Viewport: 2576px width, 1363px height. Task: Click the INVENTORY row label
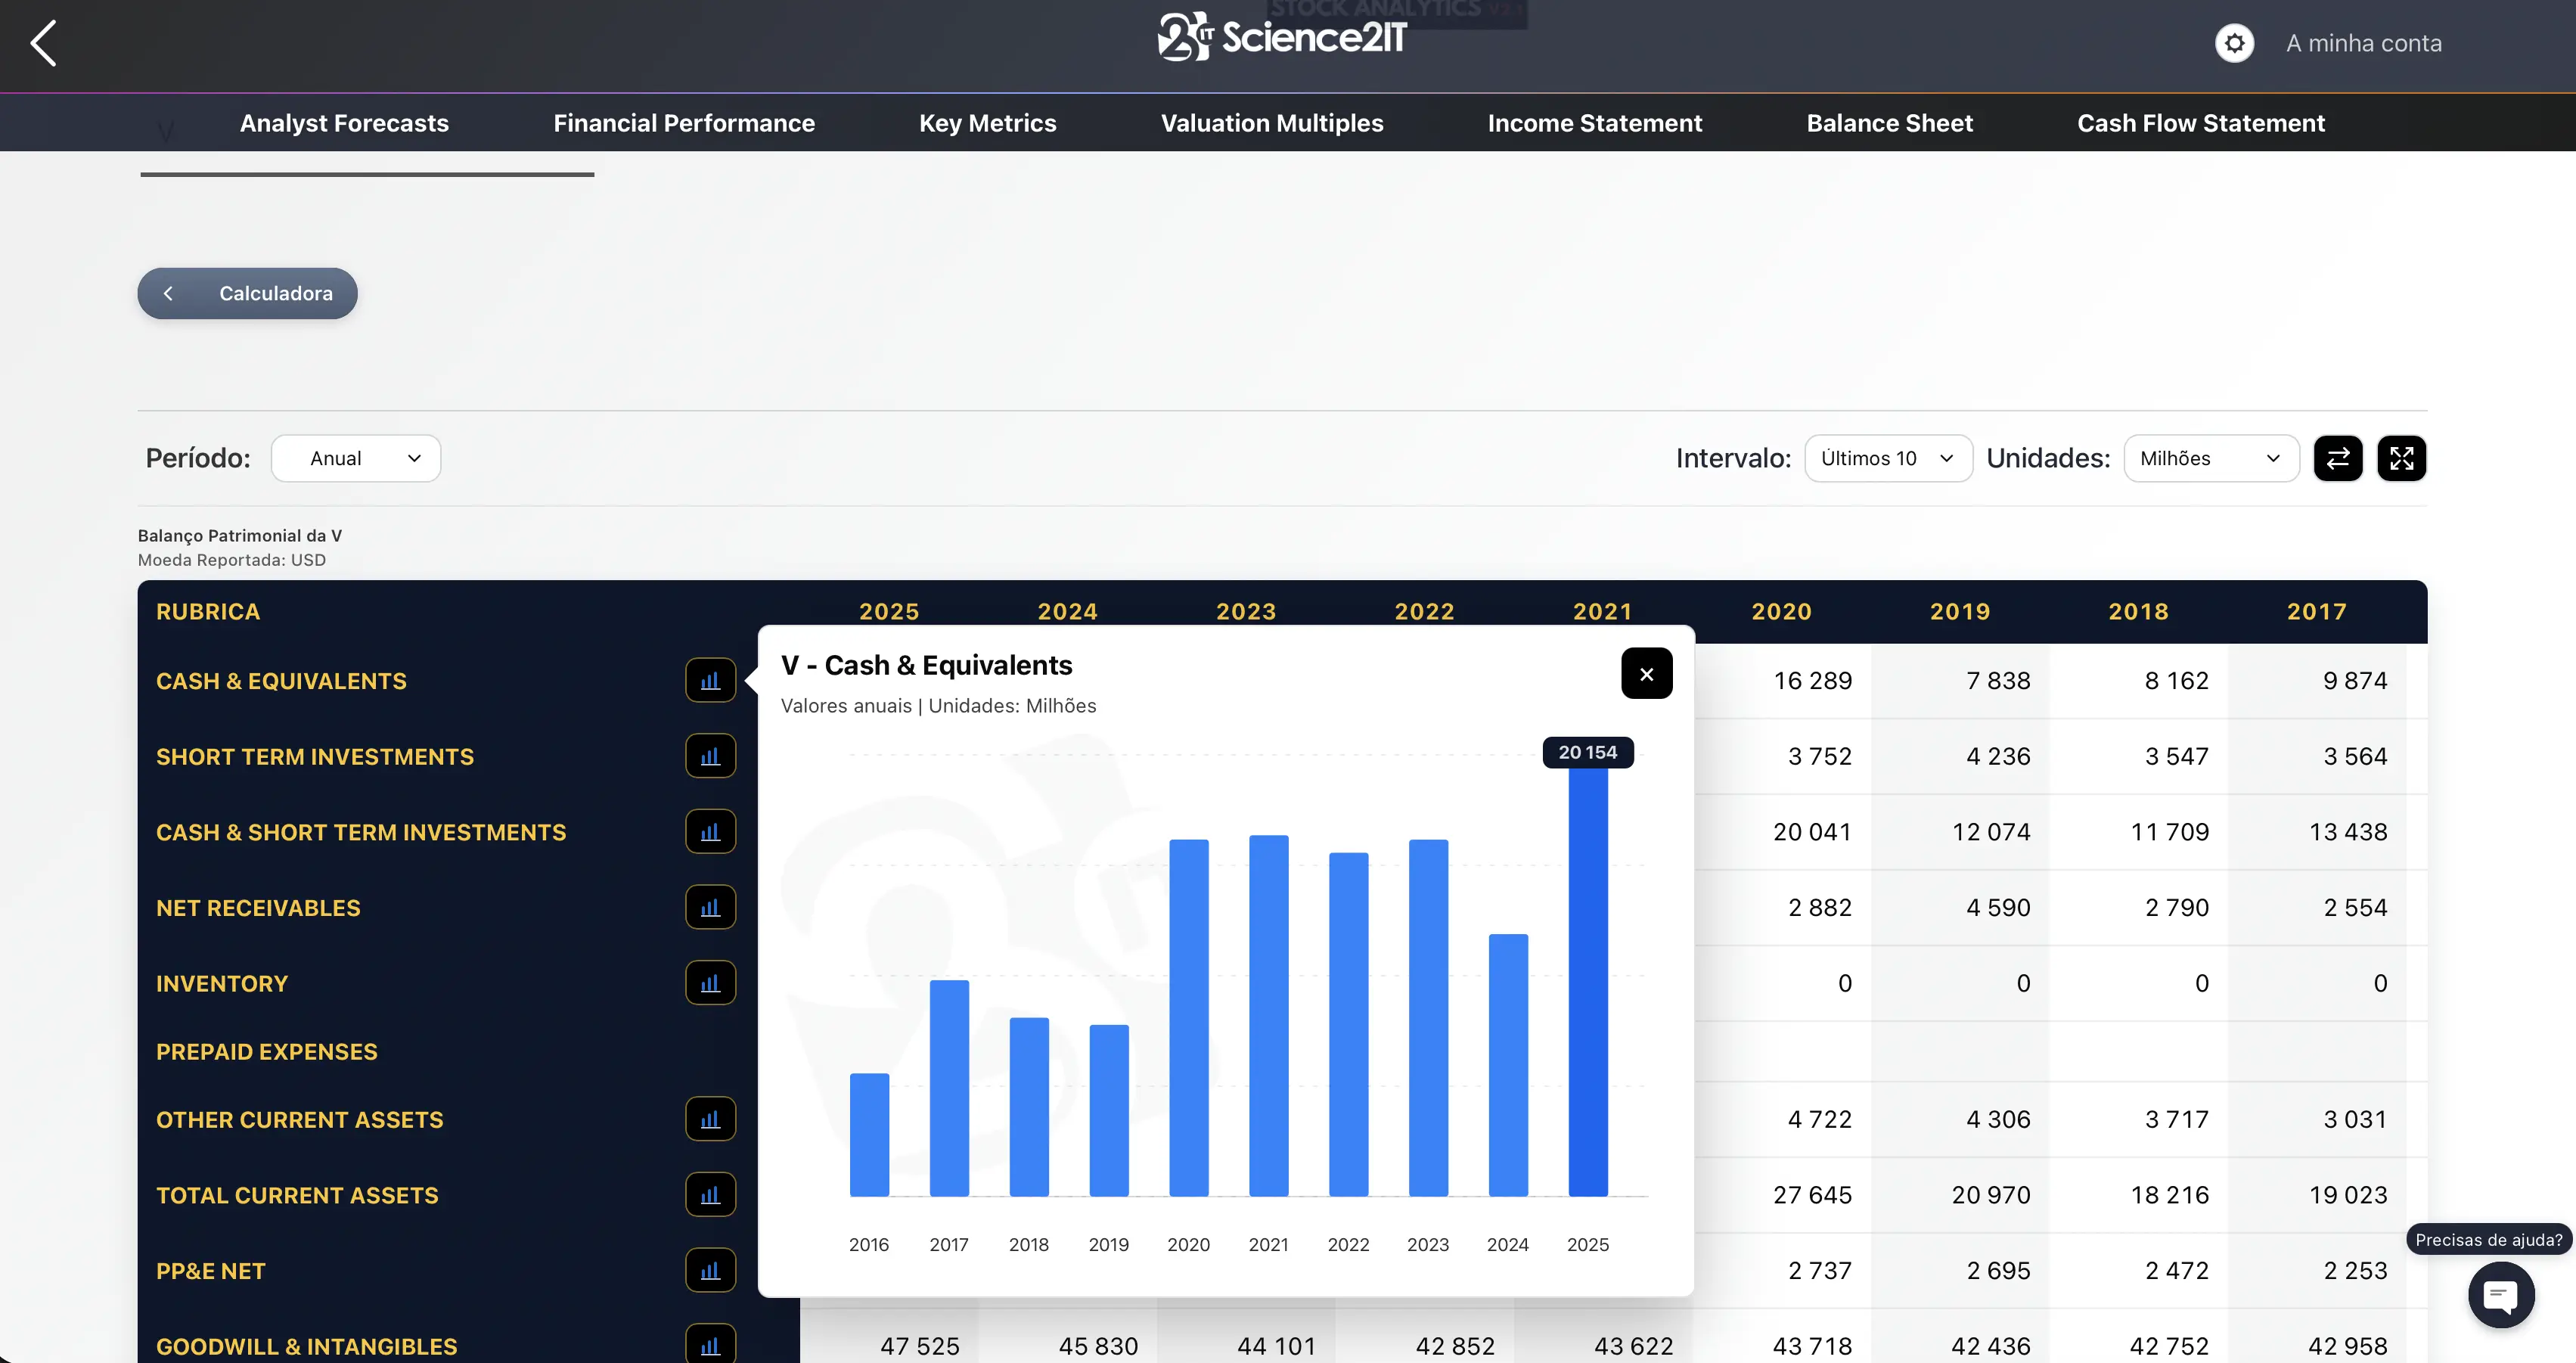[222, 983]
